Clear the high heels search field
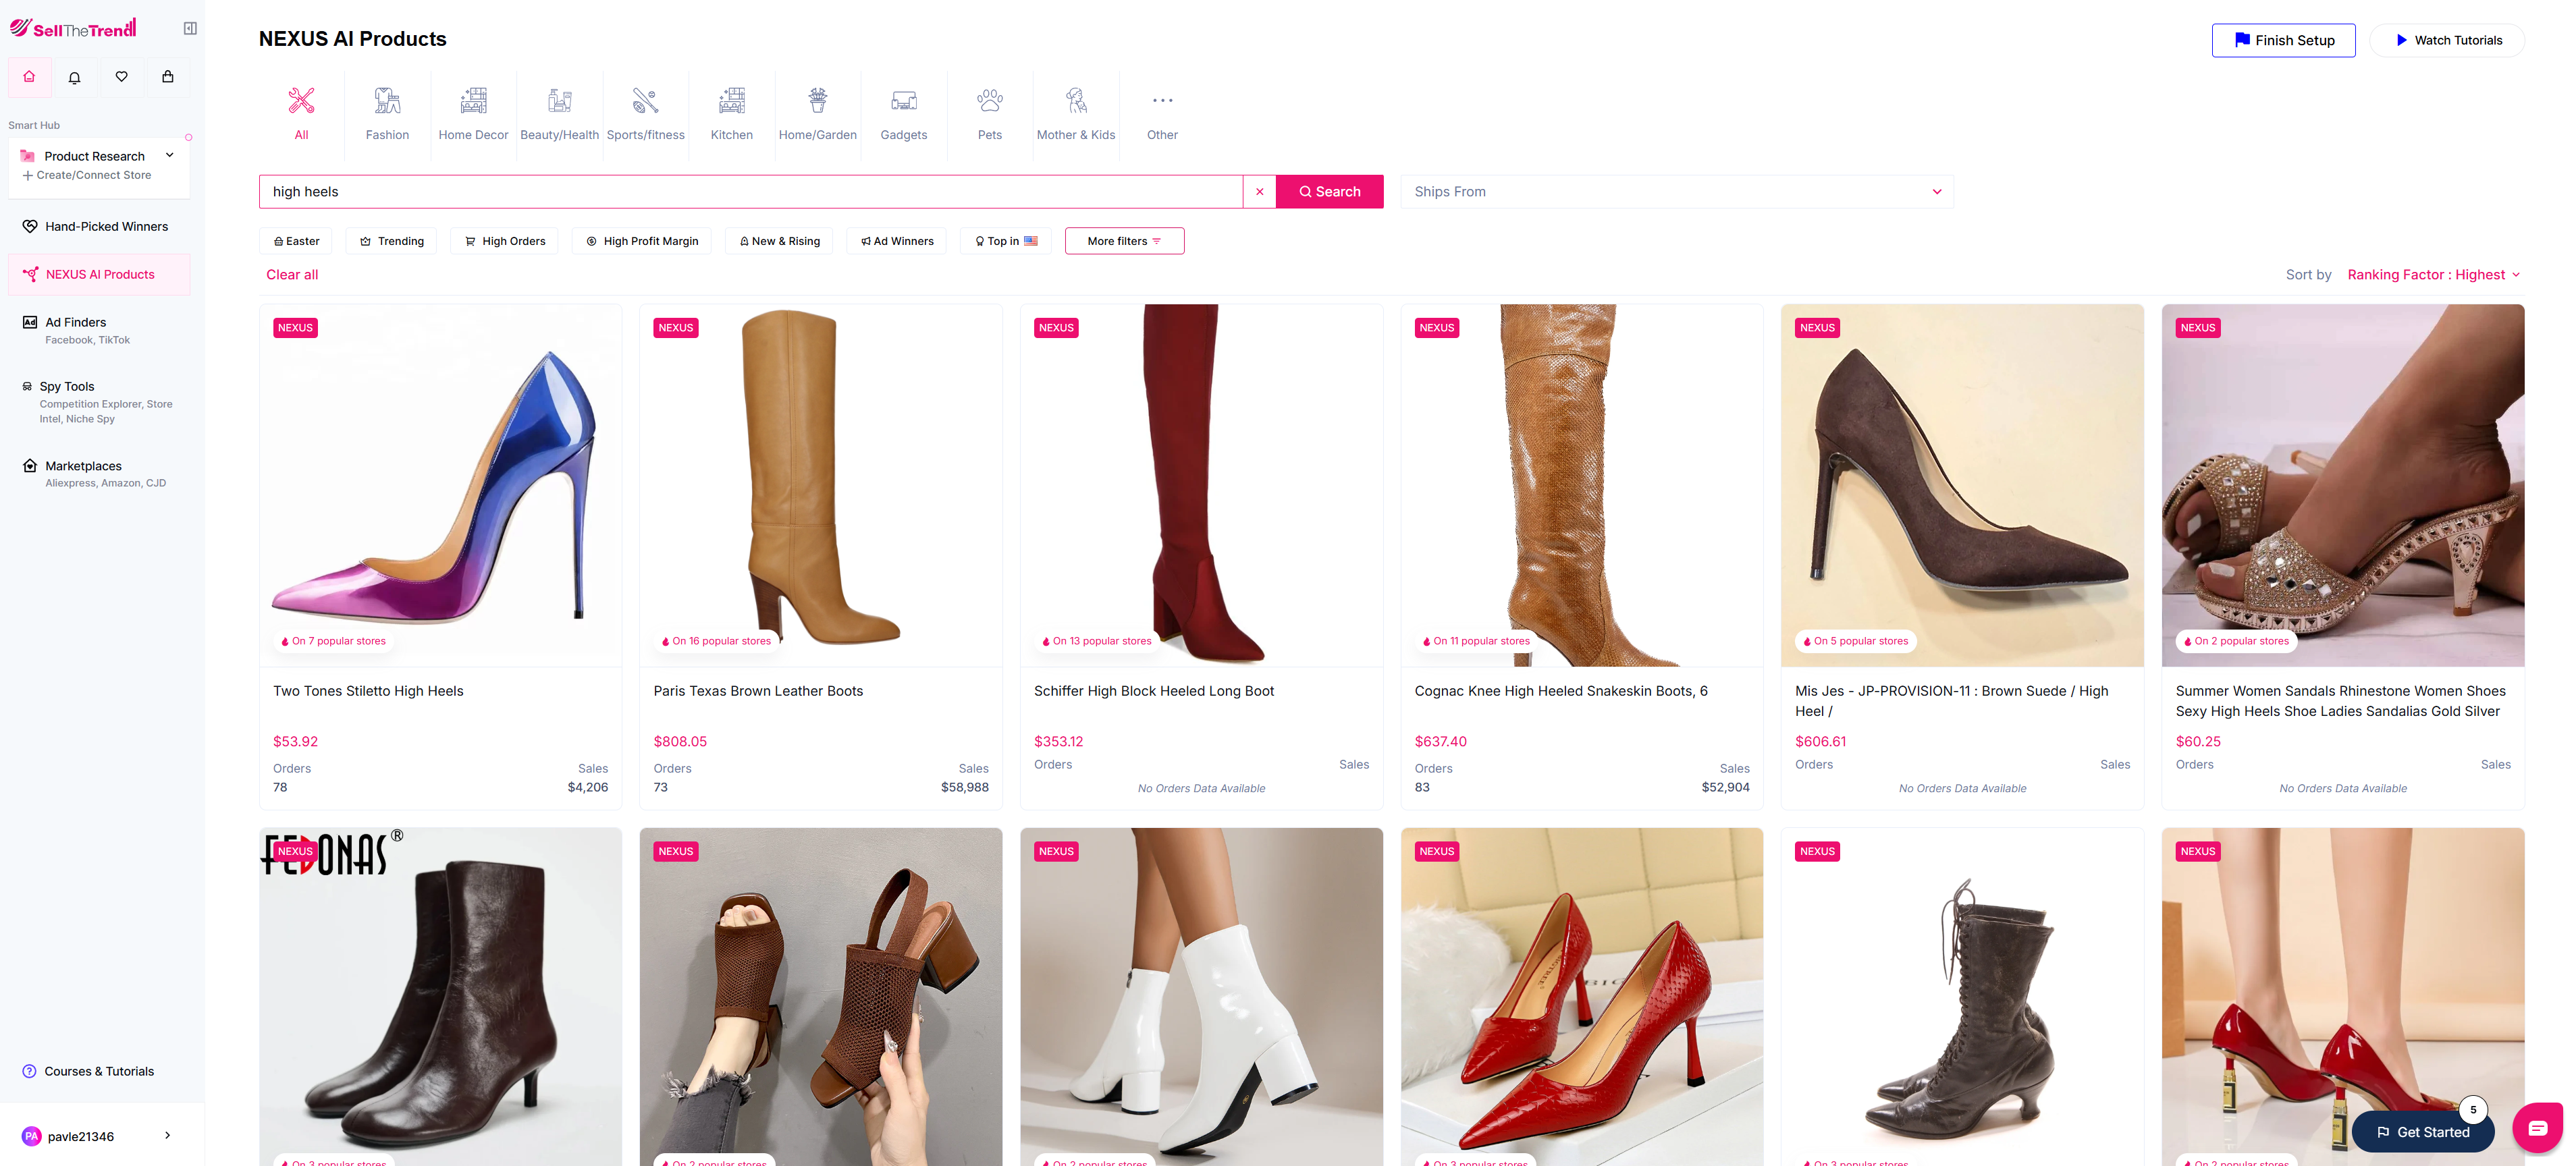Image resolution: width=2576 pixels, height=1166 pixels. click(1259, 191)
